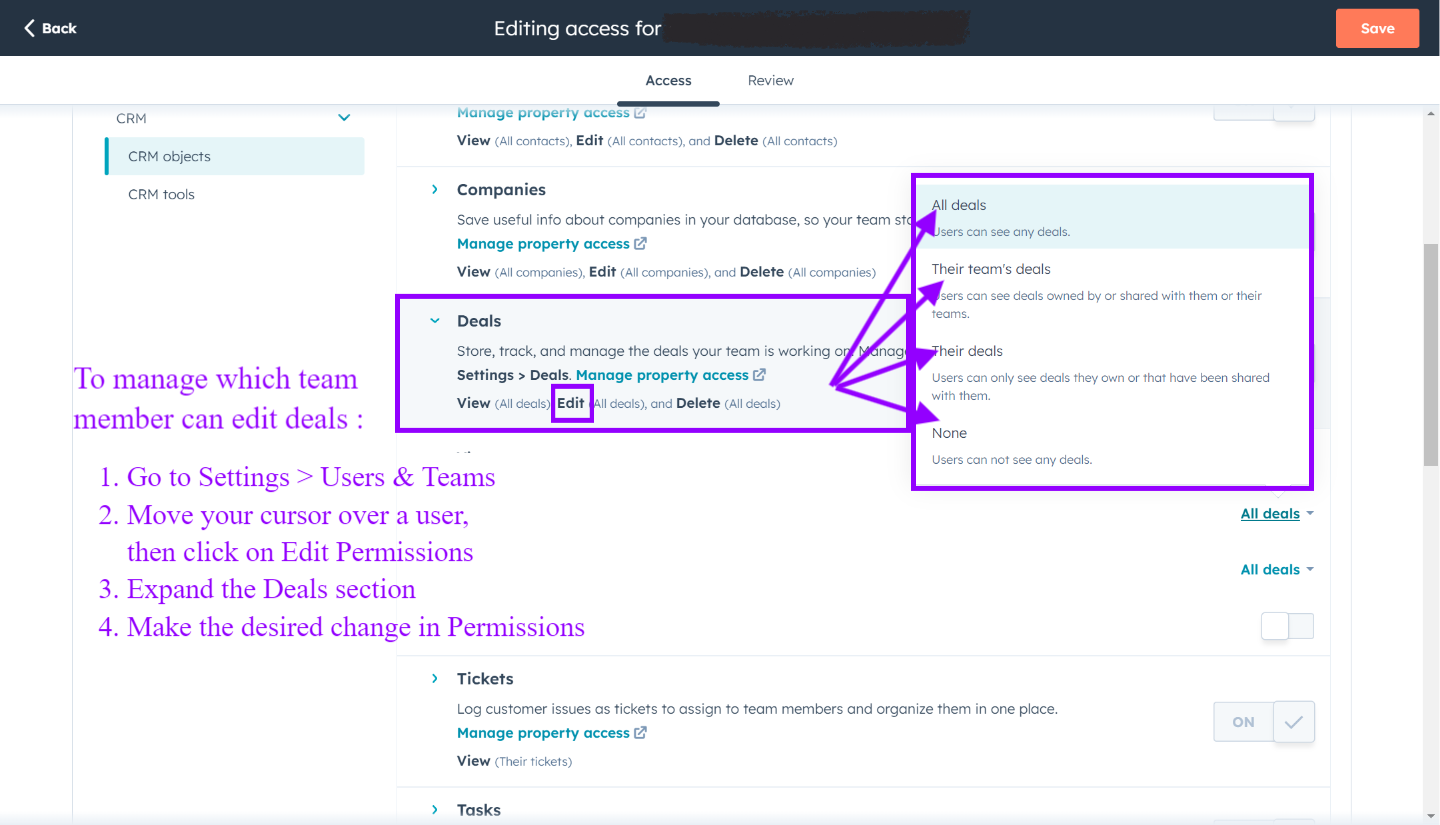Switch to the Review tab
Screen dimensions: 1440x825
click(x=770, y=80)
